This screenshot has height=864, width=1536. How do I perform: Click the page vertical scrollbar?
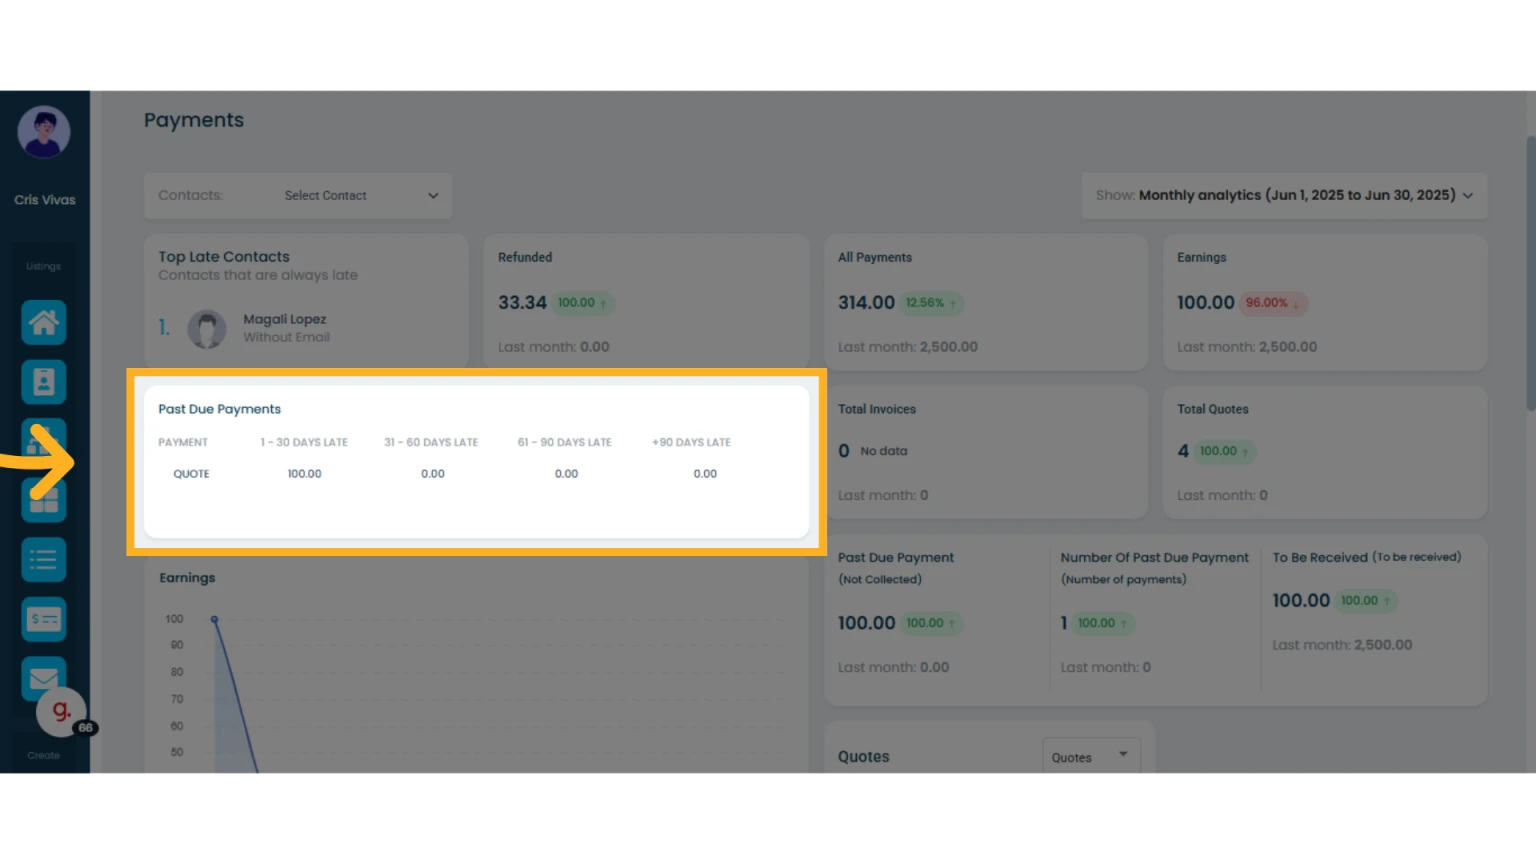1530,273
